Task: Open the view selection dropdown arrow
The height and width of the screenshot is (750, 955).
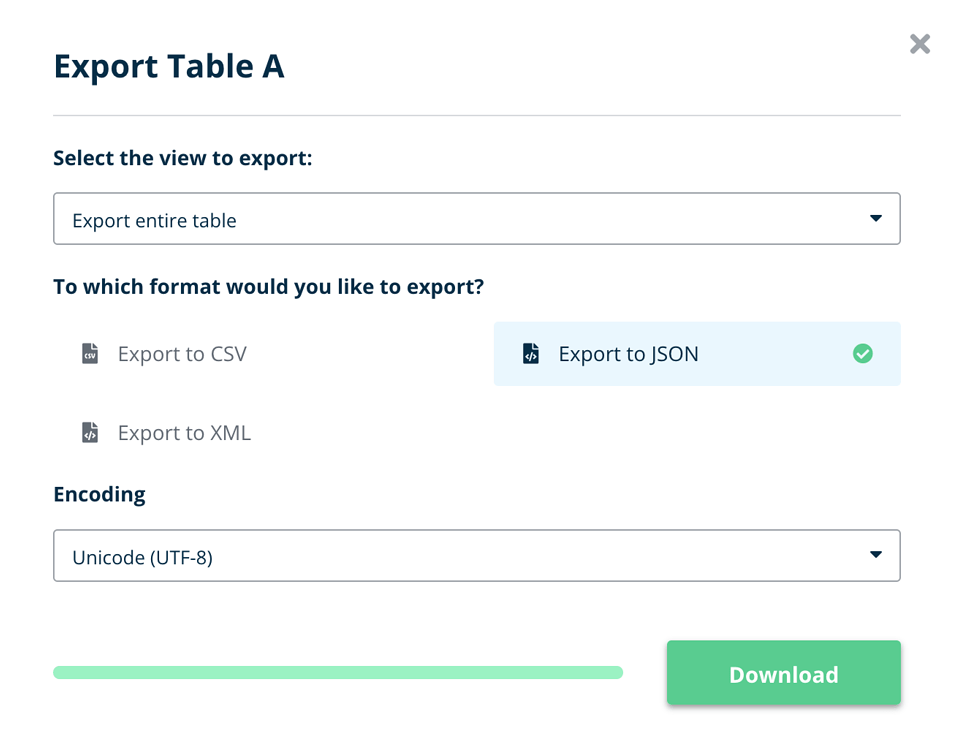Action: pyautogui.click(x=876, y=218)
